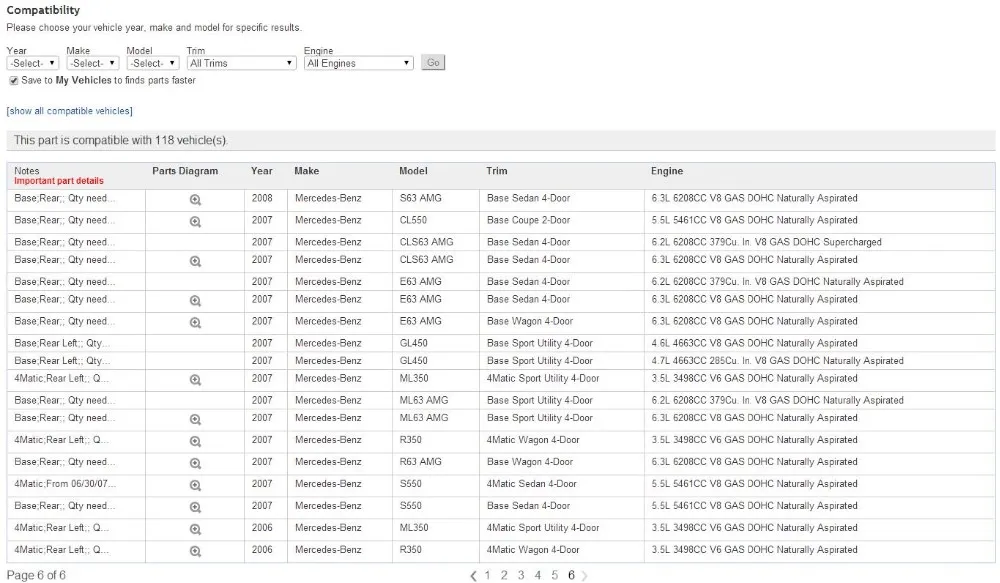The width and height of the screenshot is (1000, 583).
Task: Click show all compatible vehicles link
Action: (x=70, y=111)
